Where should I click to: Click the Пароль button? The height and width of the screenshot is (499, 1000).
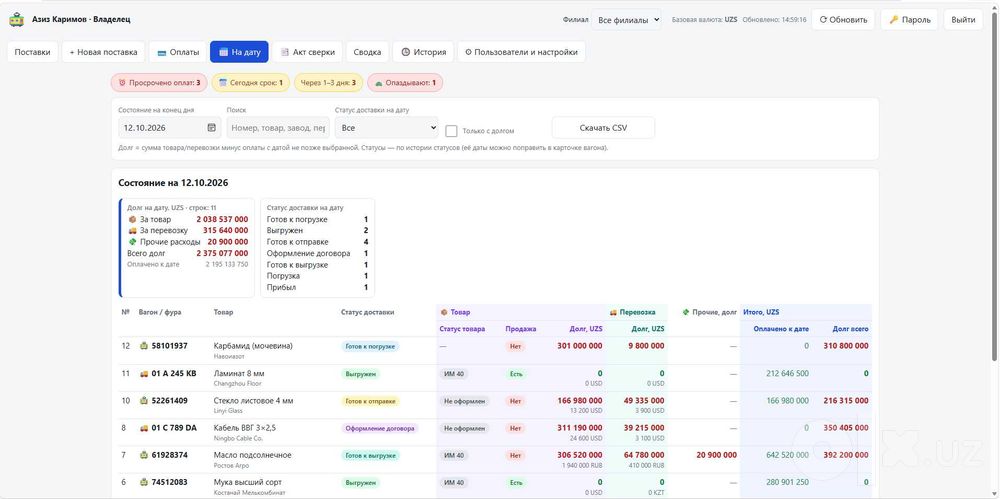pos(909,20)
